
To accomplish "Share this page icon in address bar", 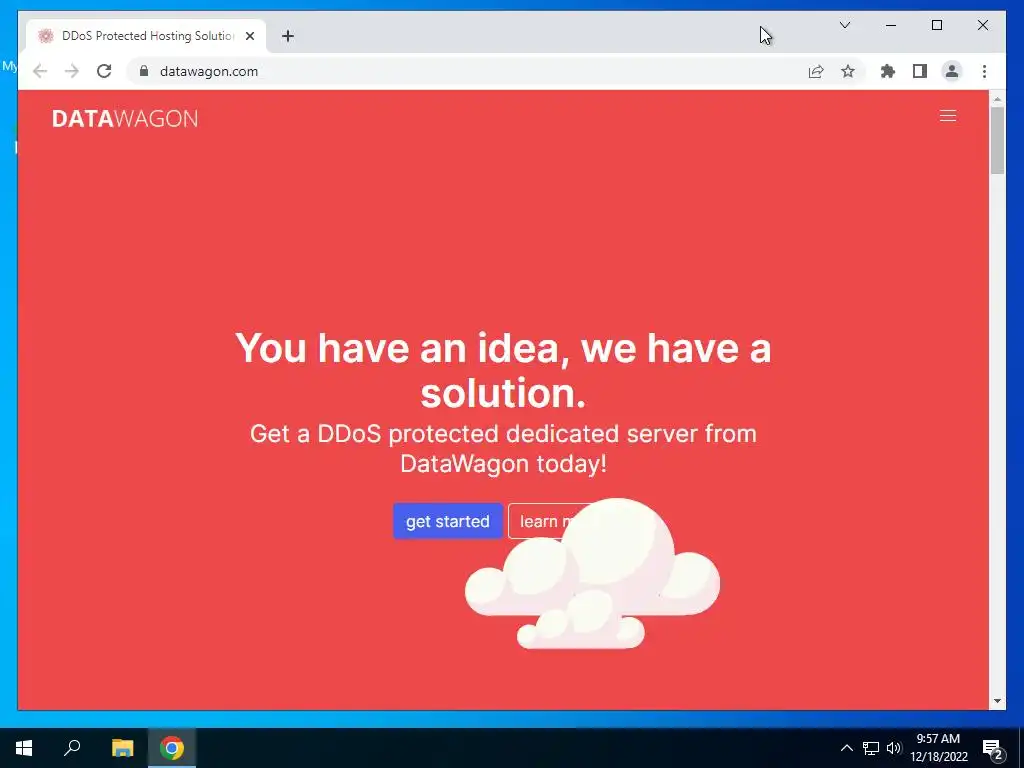I will coord(816,71).
